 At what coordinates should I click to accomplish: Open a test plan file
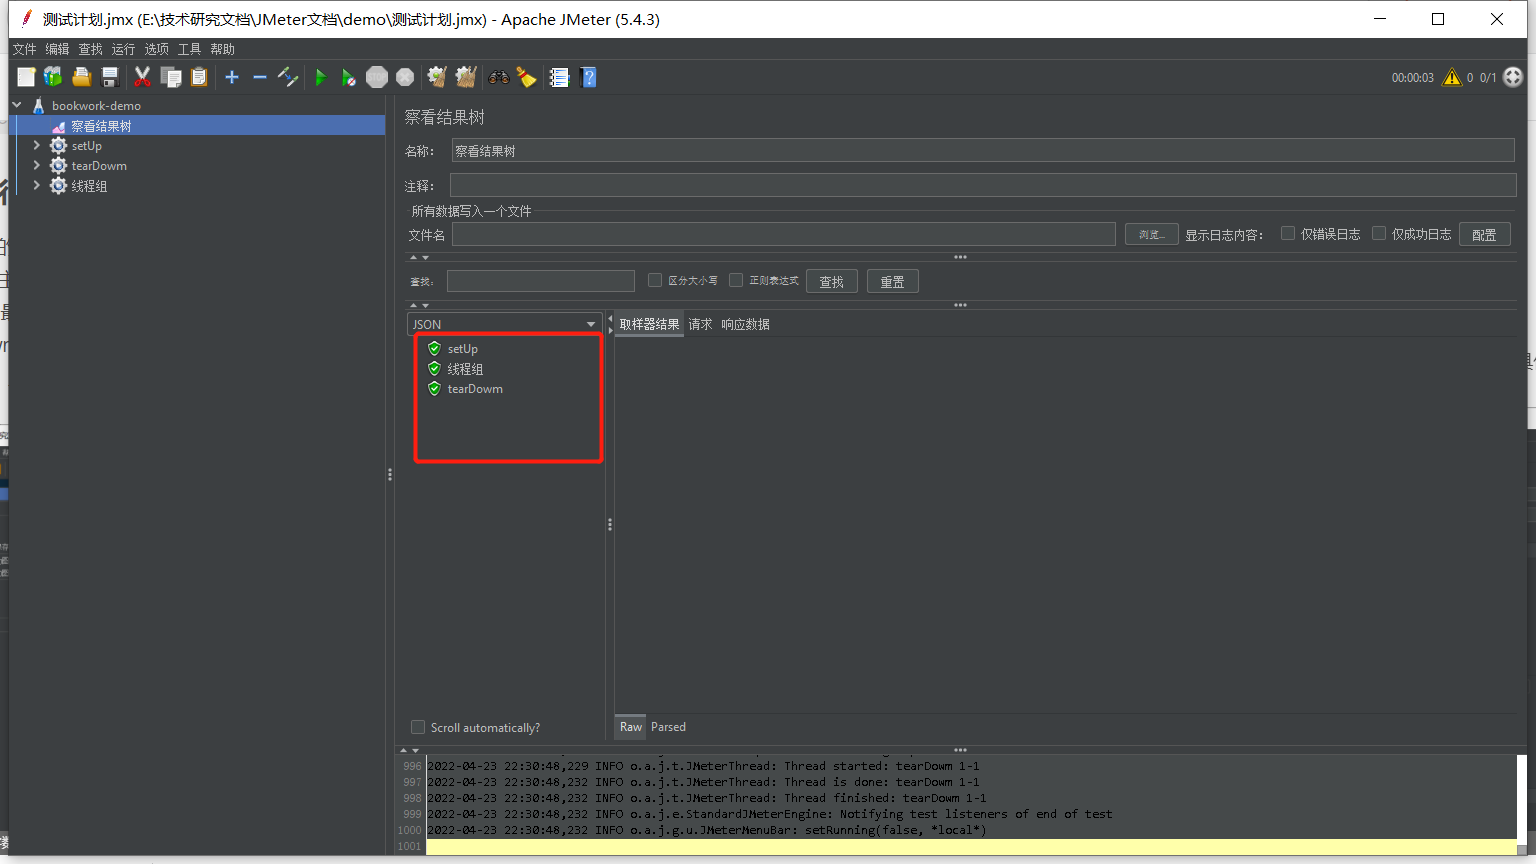point(81,77)
